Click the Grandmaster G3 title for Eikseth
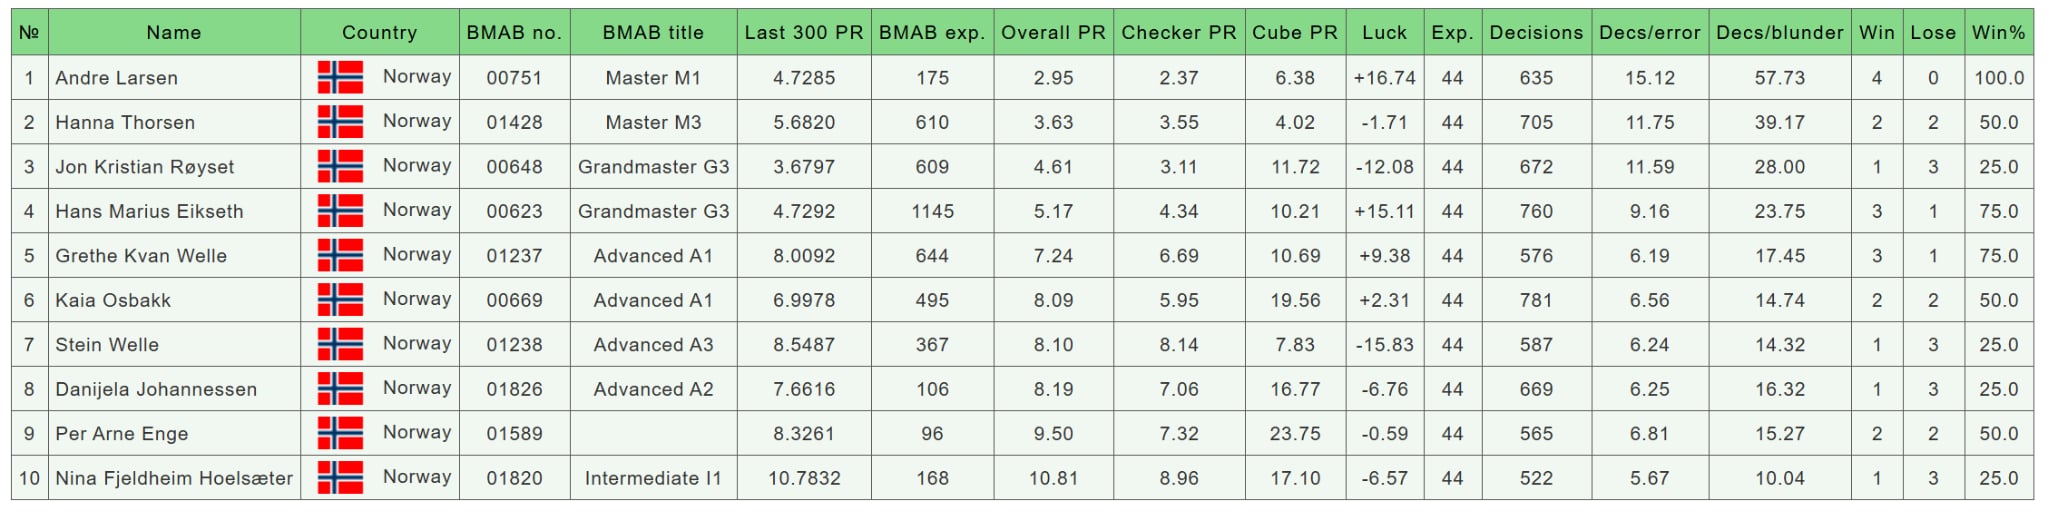 pyautogui.click(x=653, y=211)
